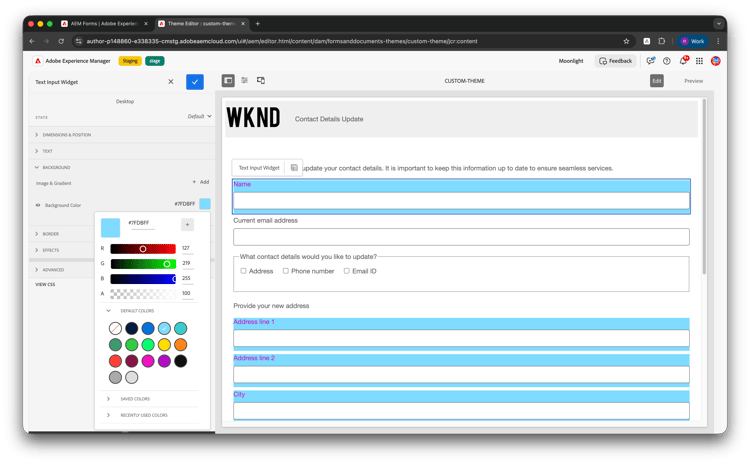Adjust the green G color slider

(143, 264)
